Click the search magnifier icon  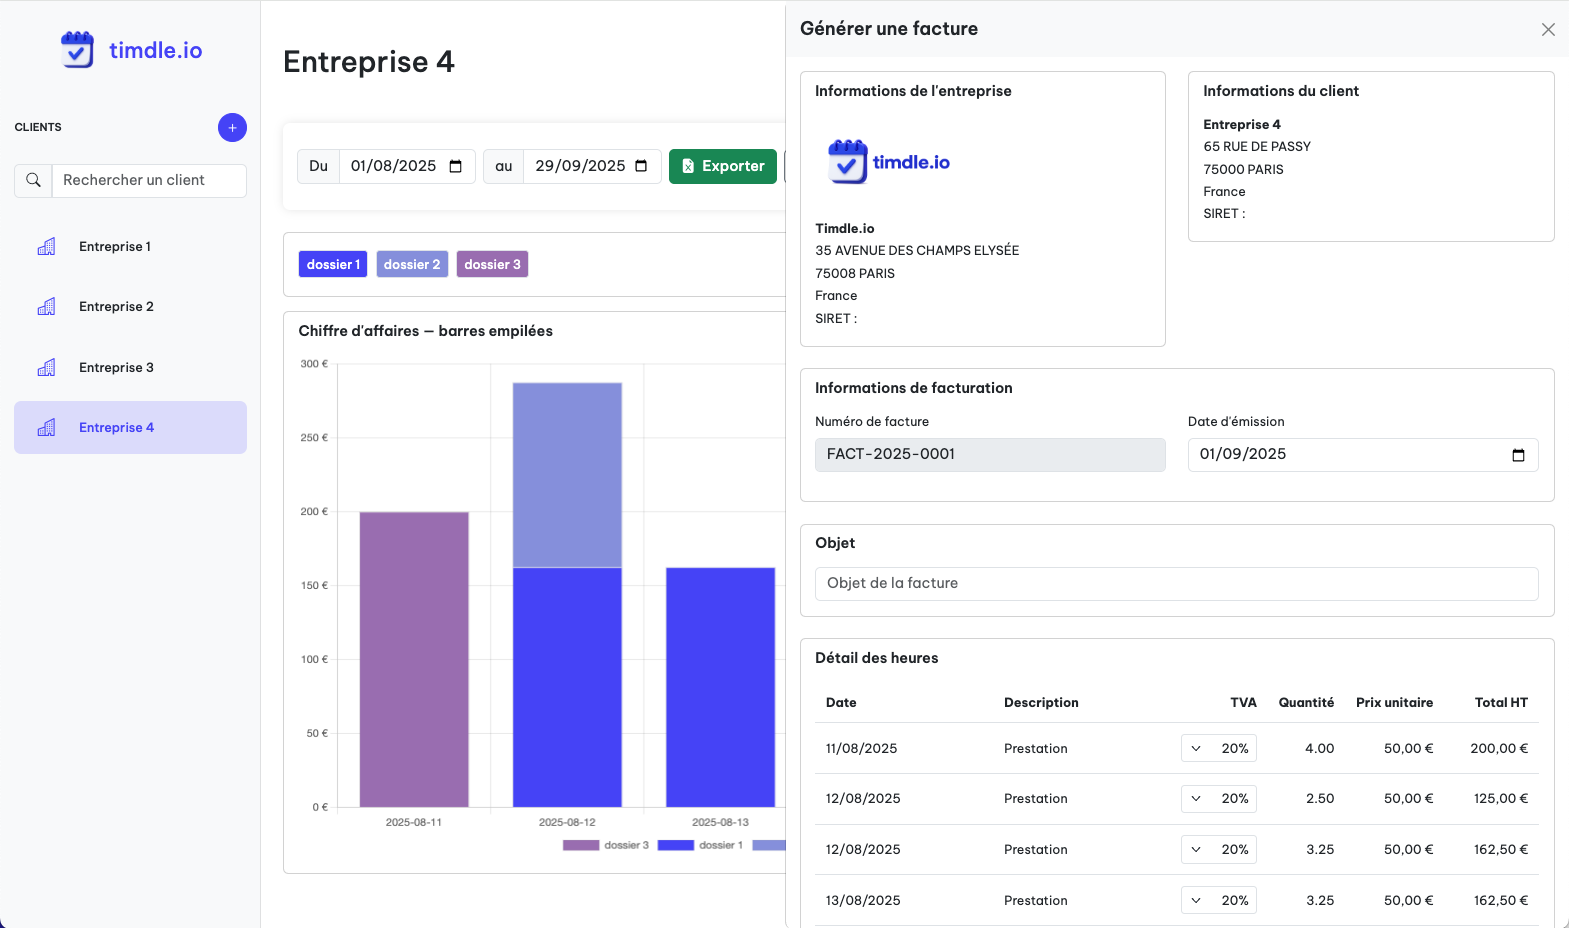[x=33, y=180]
